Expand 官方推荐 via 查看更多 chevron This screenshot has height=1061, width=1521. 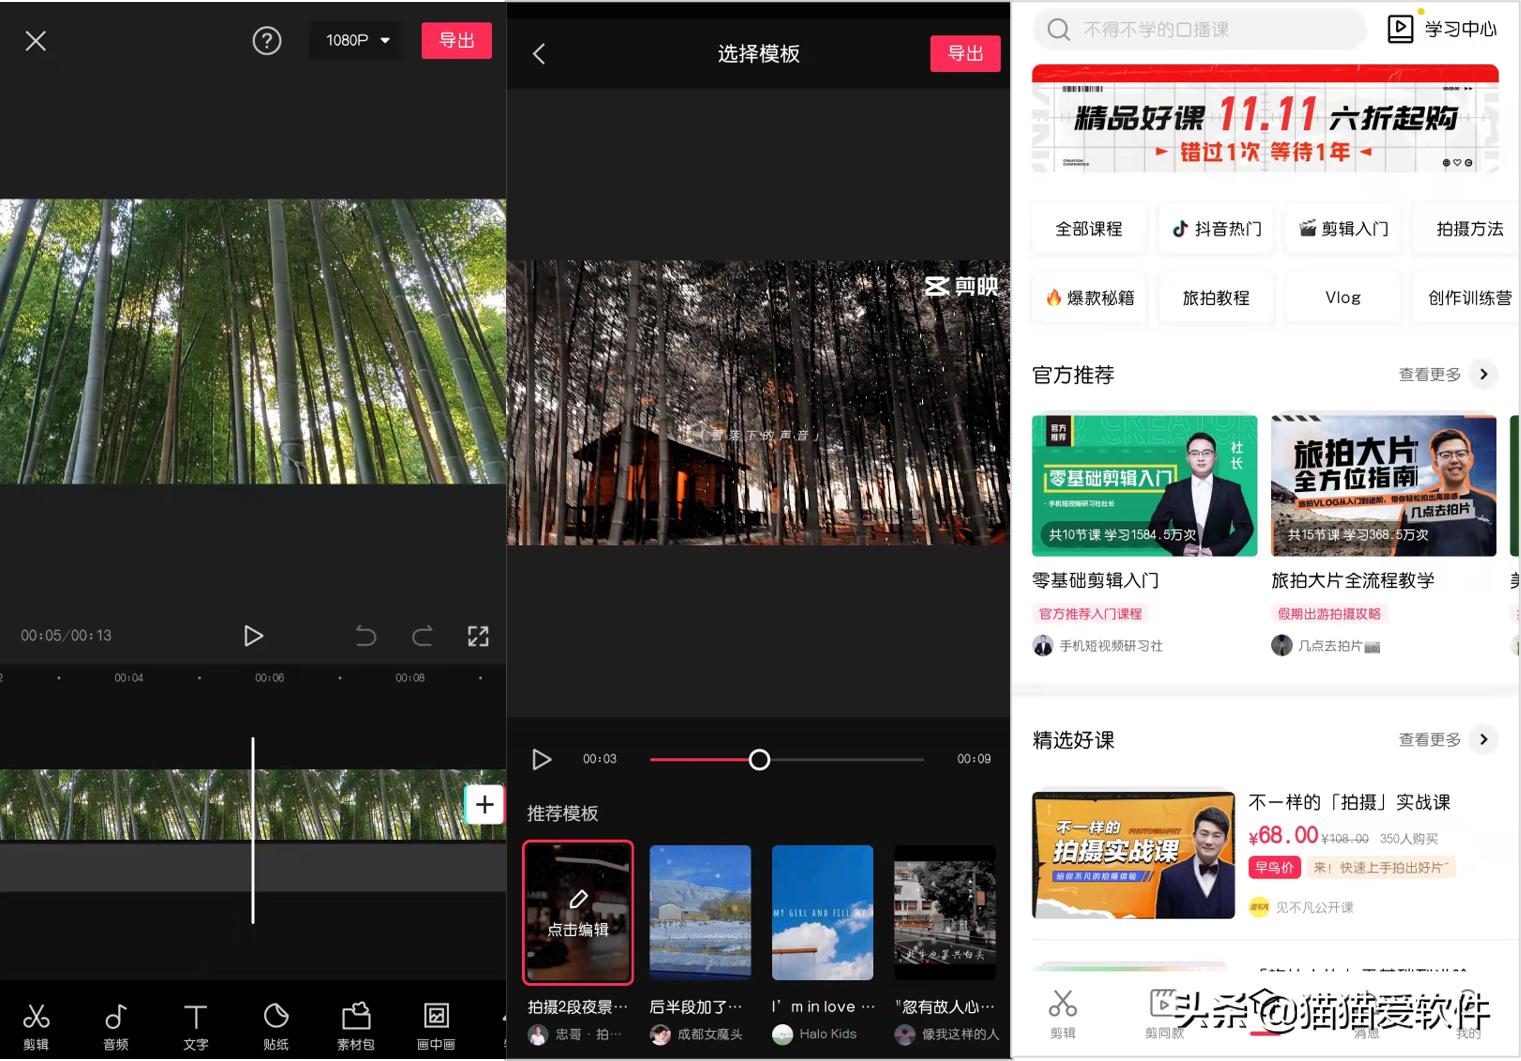point(1484,374)
